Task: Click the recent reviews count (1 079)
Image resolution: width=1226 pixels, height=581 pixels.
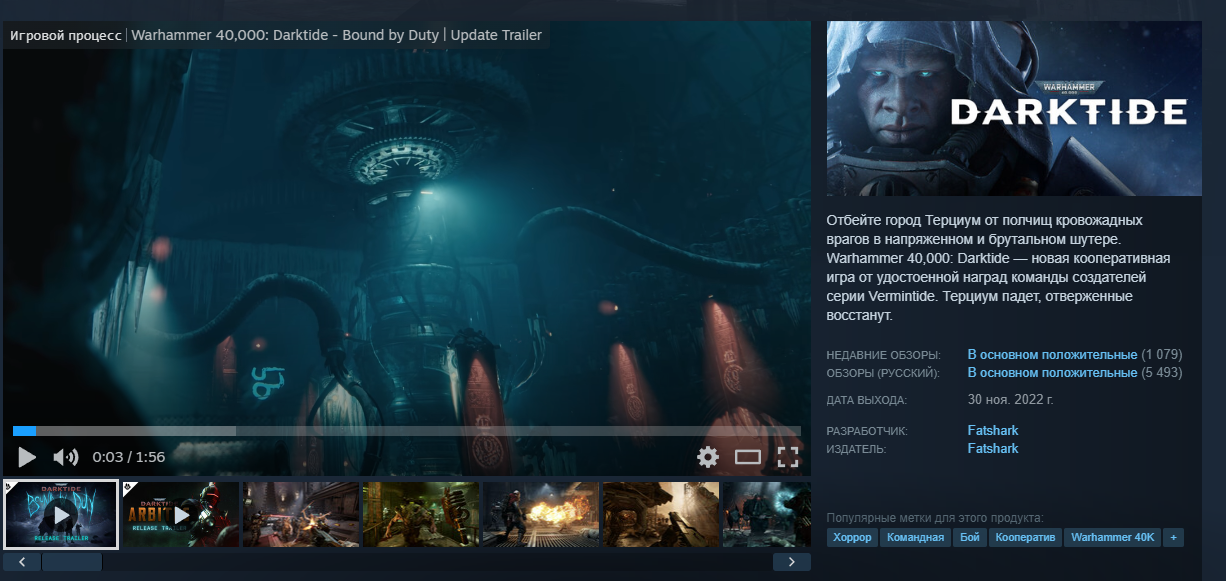Action: 1162,355
